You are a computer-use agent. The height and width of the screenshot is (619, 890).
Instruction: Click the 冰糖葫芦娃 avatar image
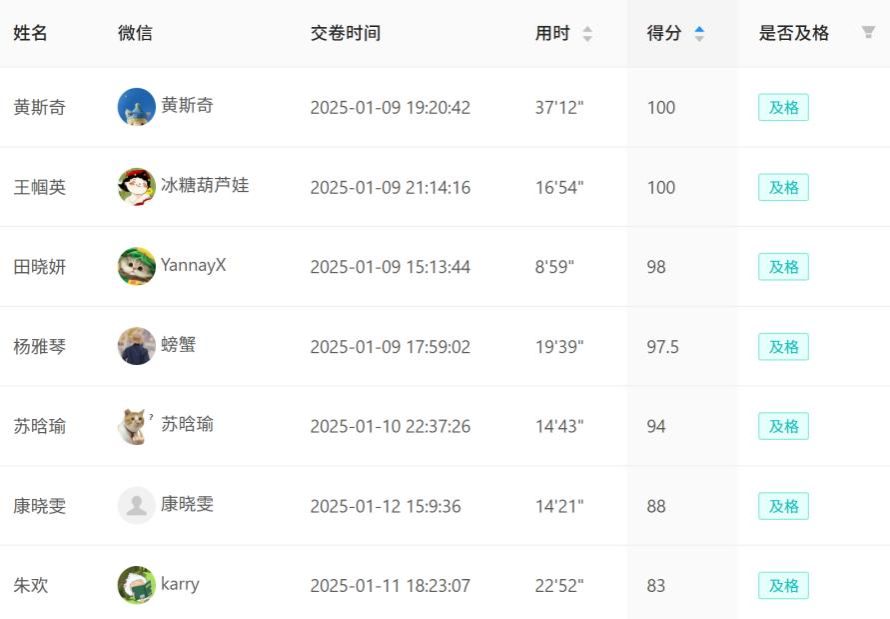(136, 187)
